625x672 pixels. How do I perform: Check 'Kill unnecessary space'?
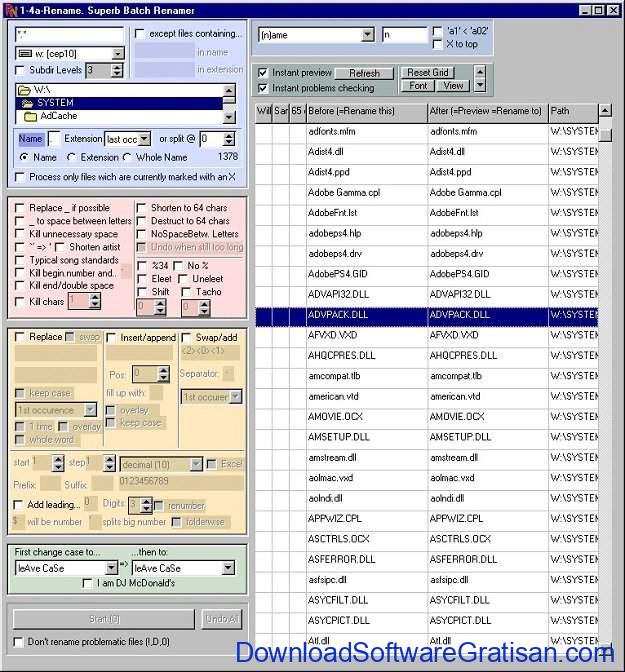click(19, 234)
